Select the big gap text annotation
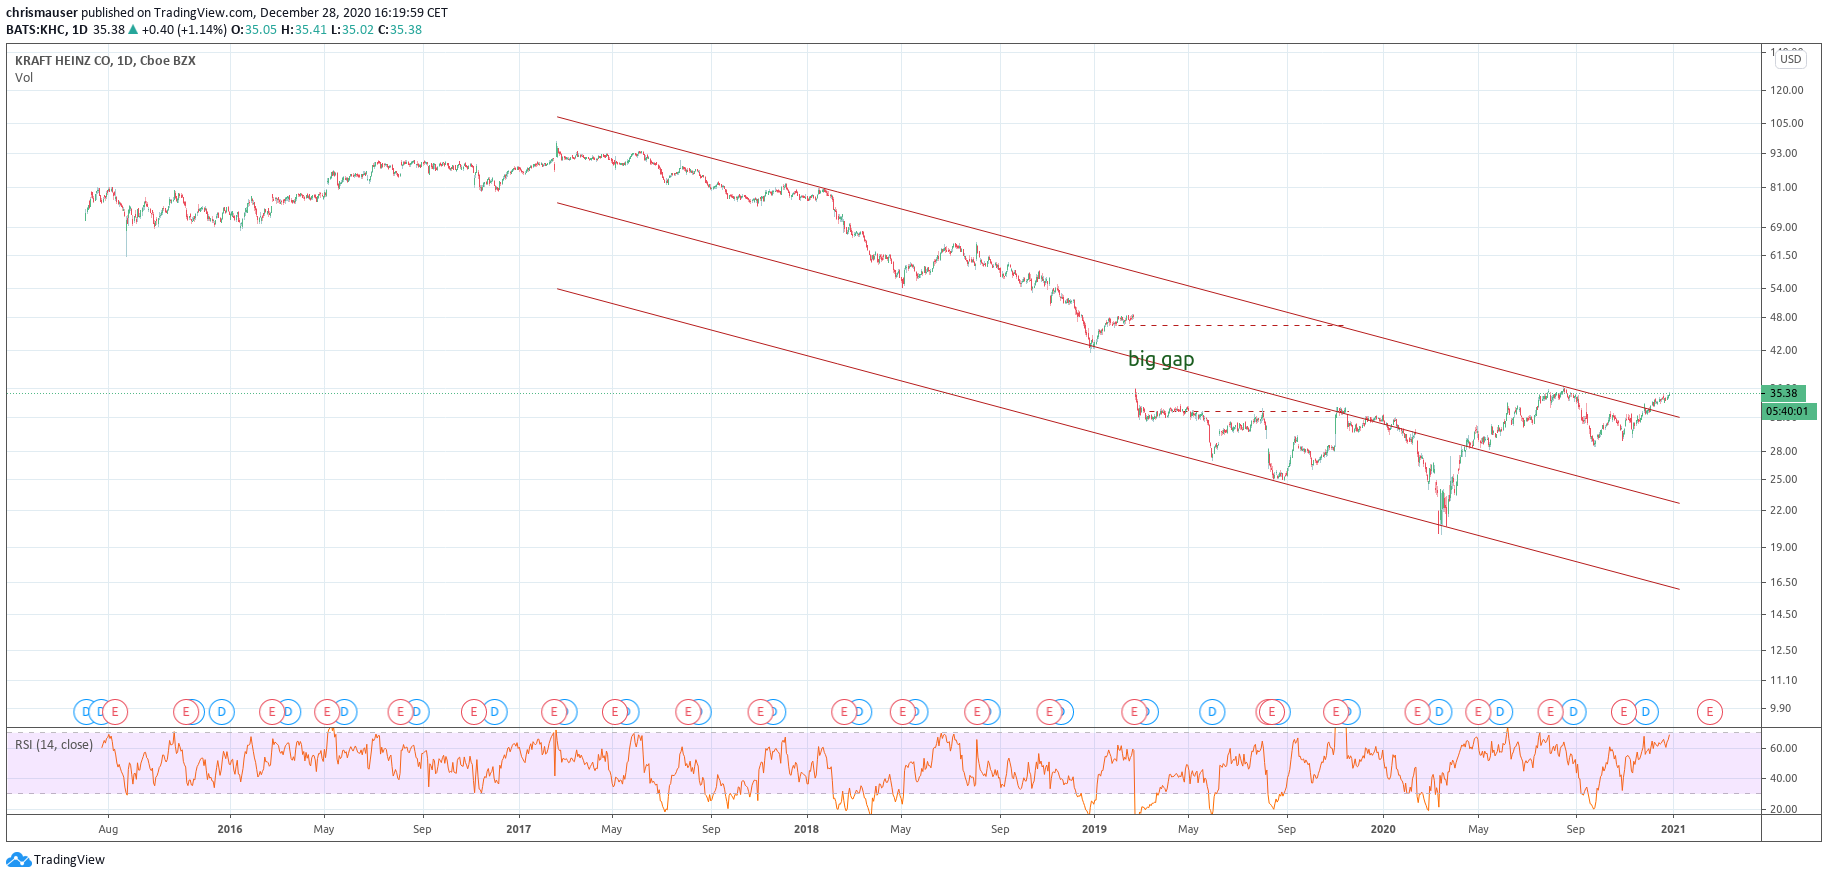The height and width of the screenshot is (878, 1828). click(x=1161, y=359)
